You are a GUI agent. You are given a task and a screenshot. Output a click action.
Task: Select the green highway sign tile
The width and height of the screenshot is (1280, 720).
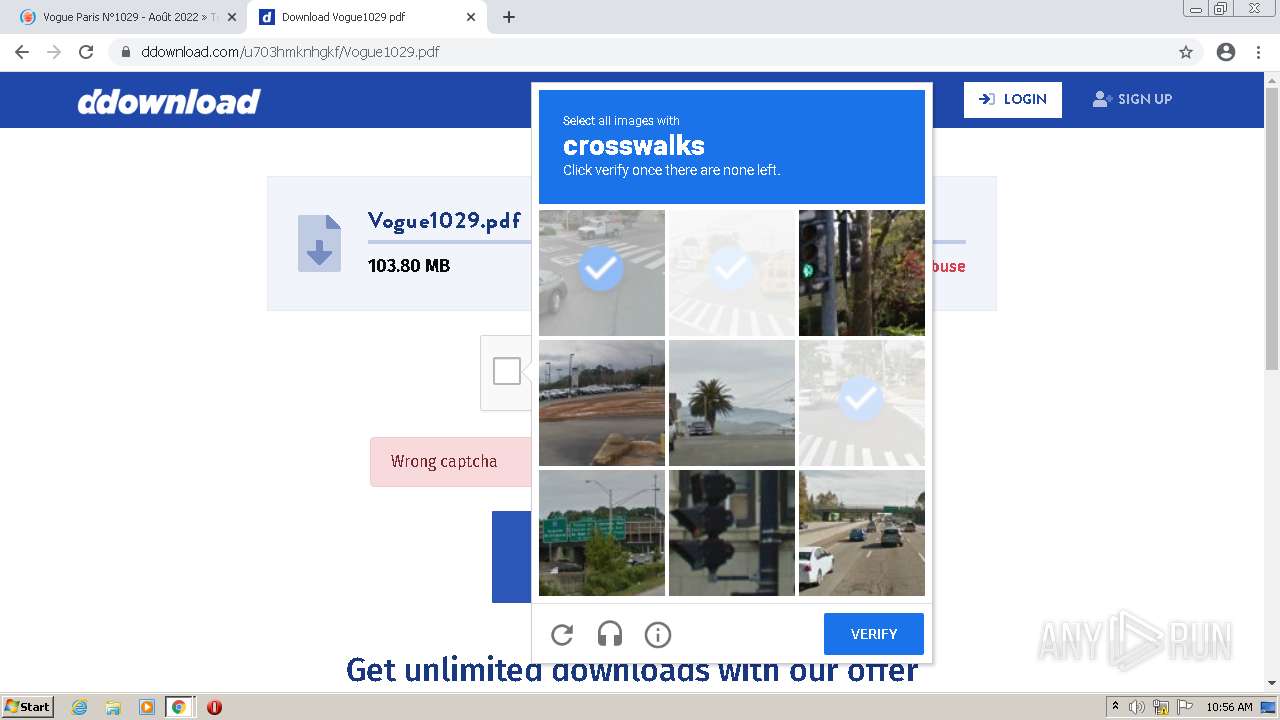tap(602, 533)
